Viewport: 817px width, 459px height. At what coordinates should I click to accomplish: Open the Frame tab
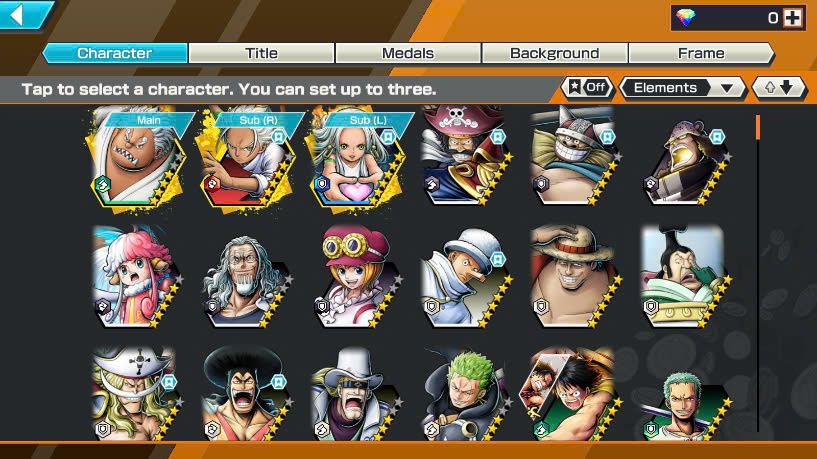[x=701, y=53]
